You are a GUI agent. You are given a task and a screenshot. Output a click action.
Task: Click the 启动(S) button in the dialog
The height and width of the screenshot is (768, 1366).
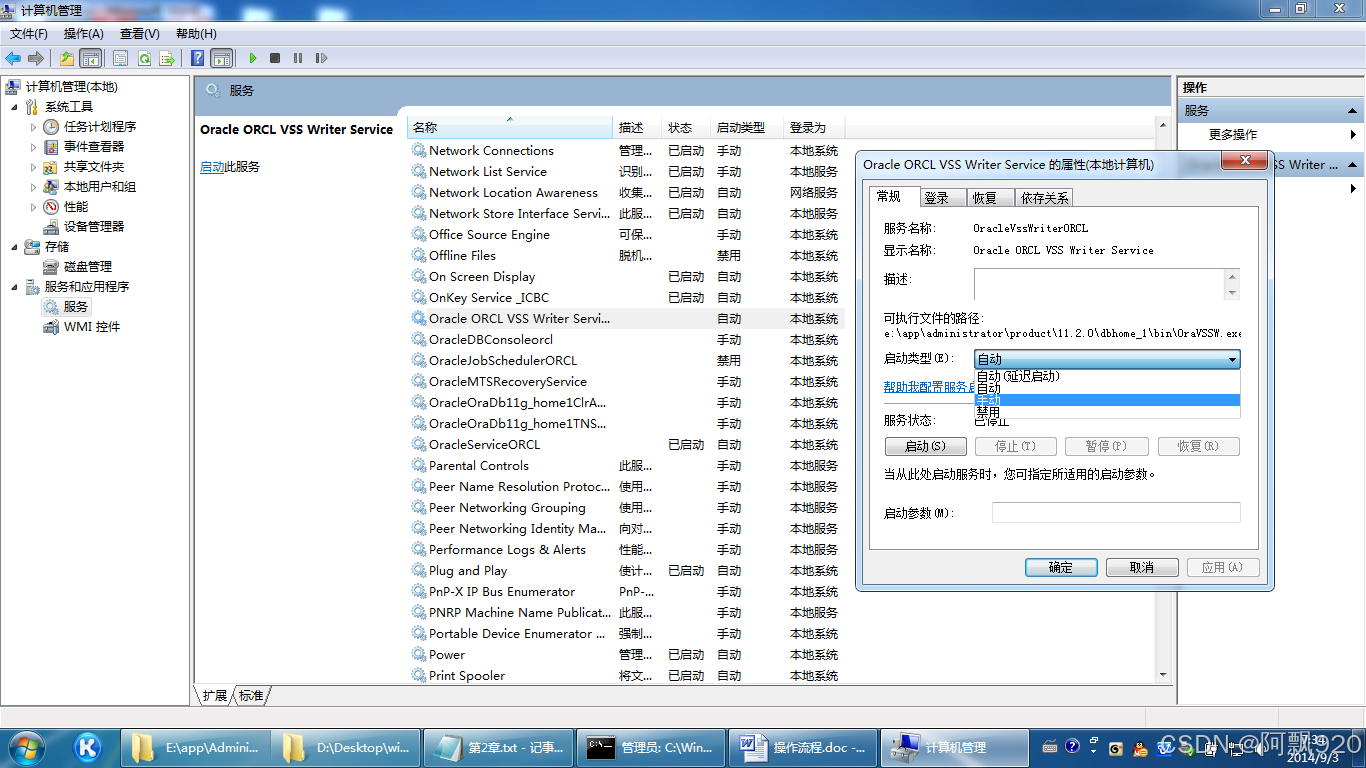pyautogui.click(x=925, y=446)
